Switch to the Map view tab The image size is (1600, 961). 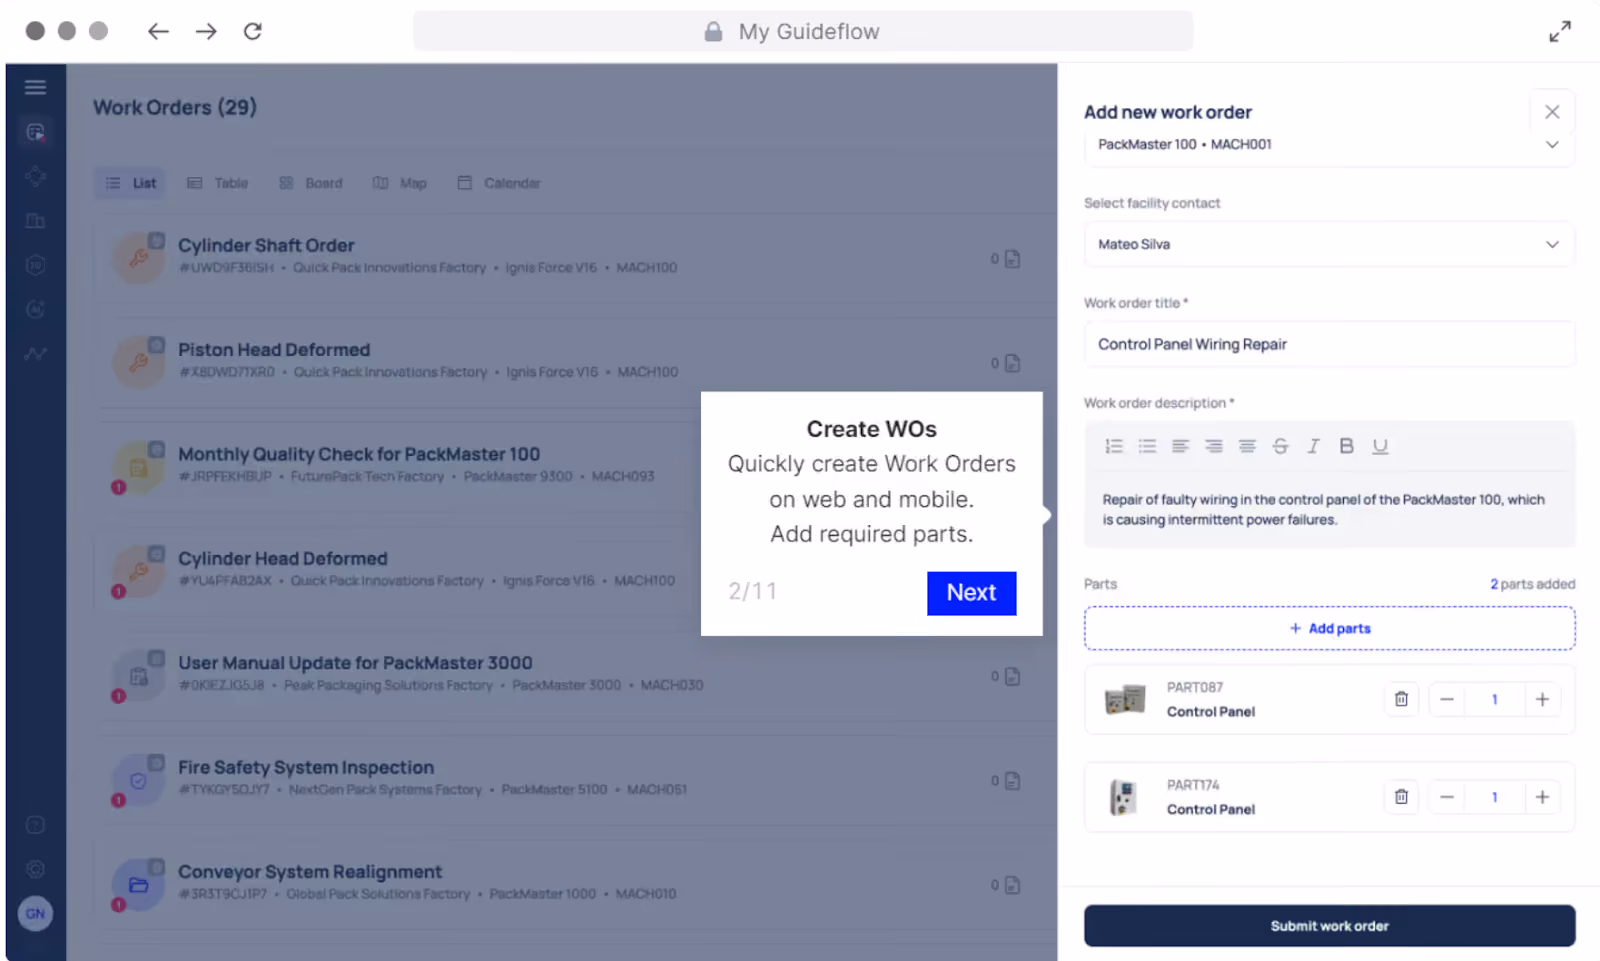(400, 183)
